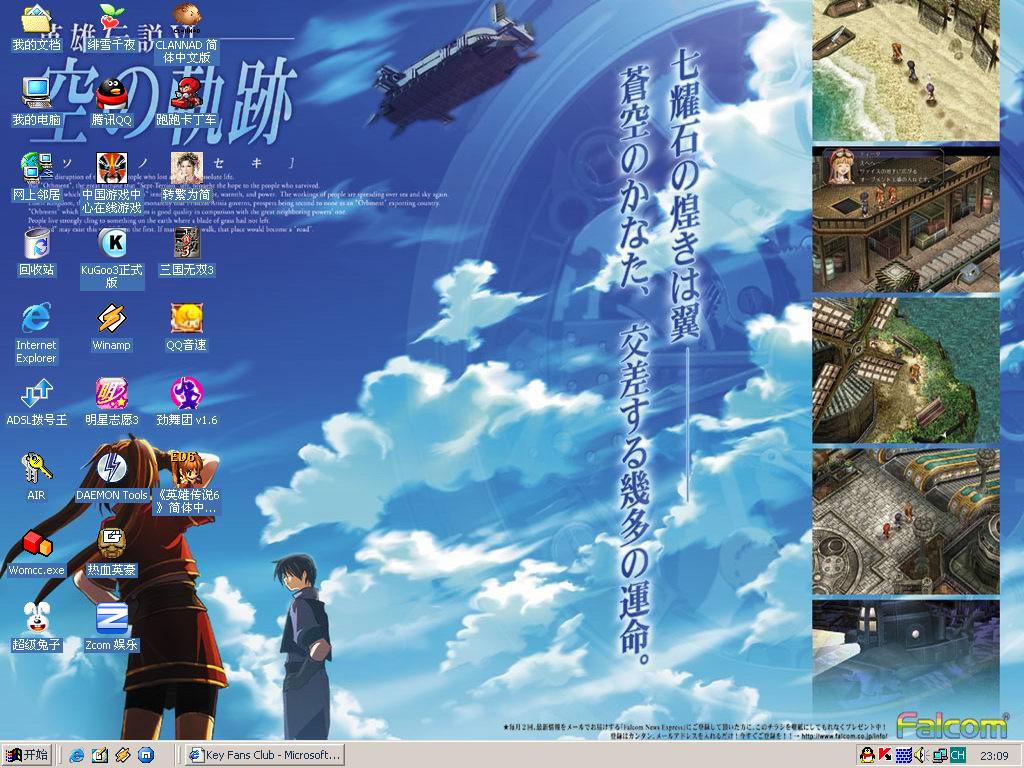This screenshot has height=768, width=1024.
Task: Launch 腾讯QQ penguin desktop shortcut
Action: [112, 93]
